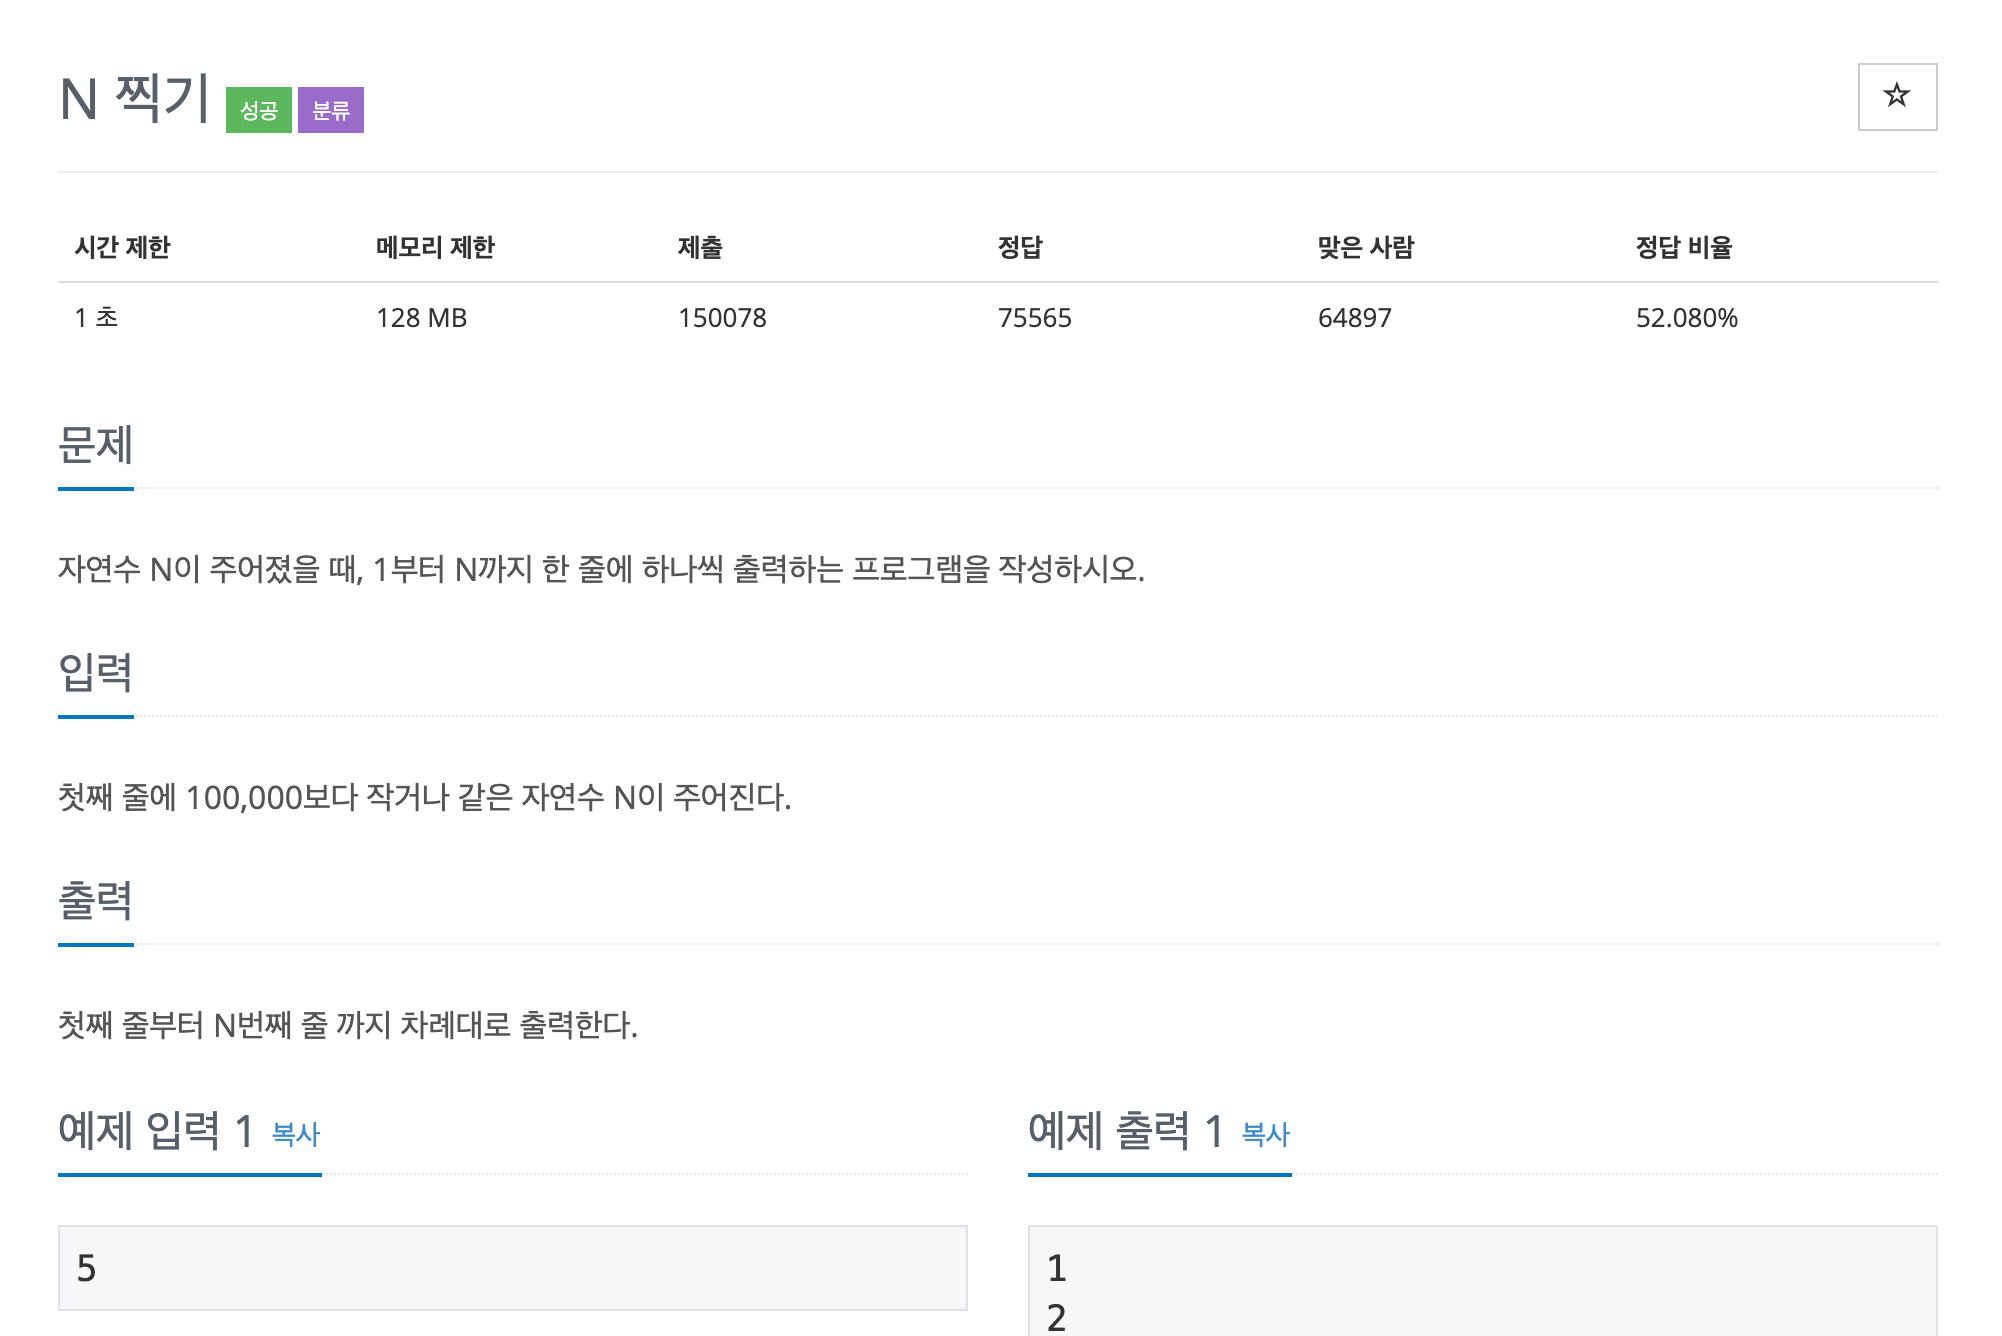Click the 입력 section heading

(x=96, y=672)
